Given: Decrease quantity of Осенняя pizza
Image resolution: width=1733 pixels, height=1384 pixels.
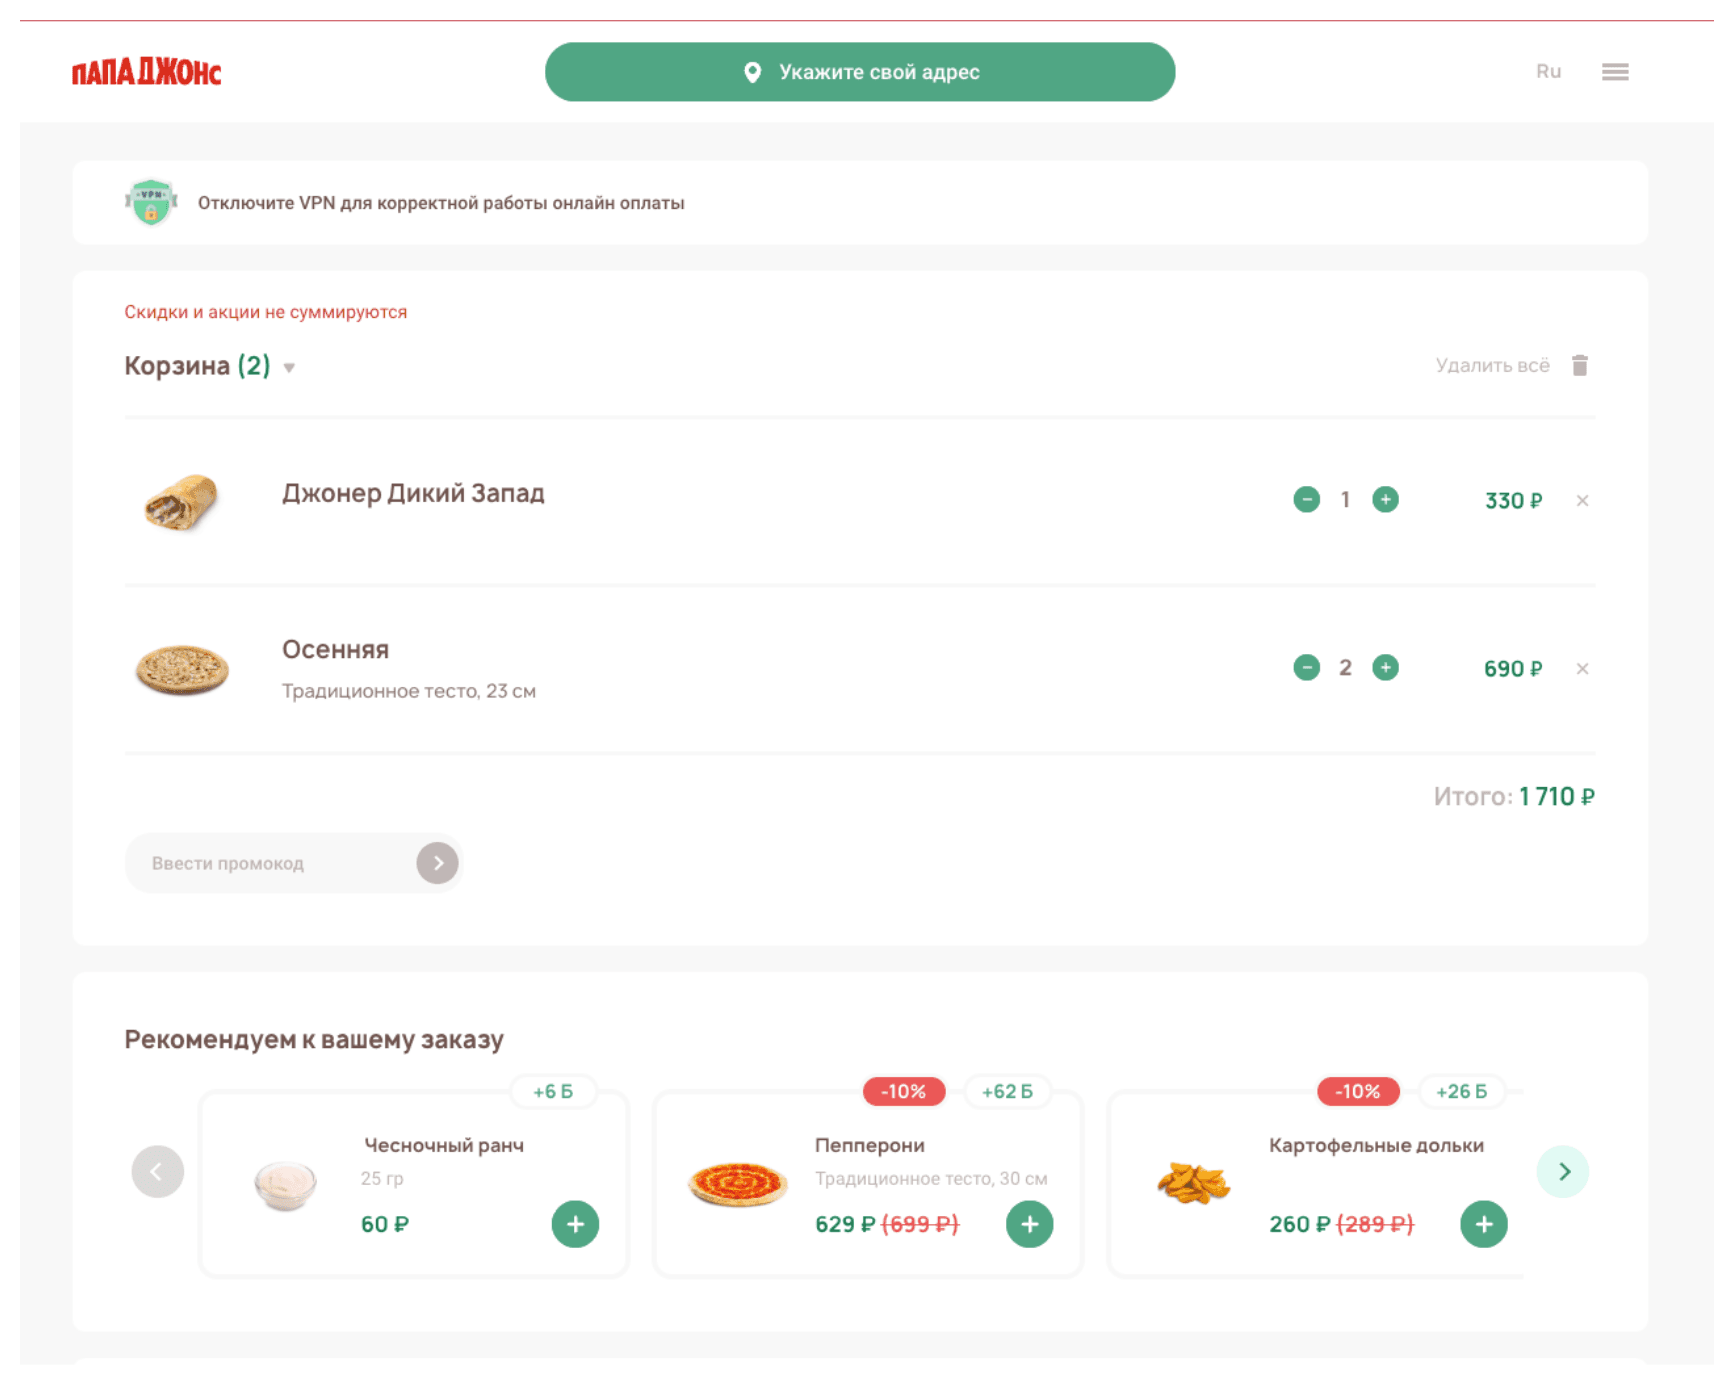Looking at the screenshot, I should [1306, 668].
